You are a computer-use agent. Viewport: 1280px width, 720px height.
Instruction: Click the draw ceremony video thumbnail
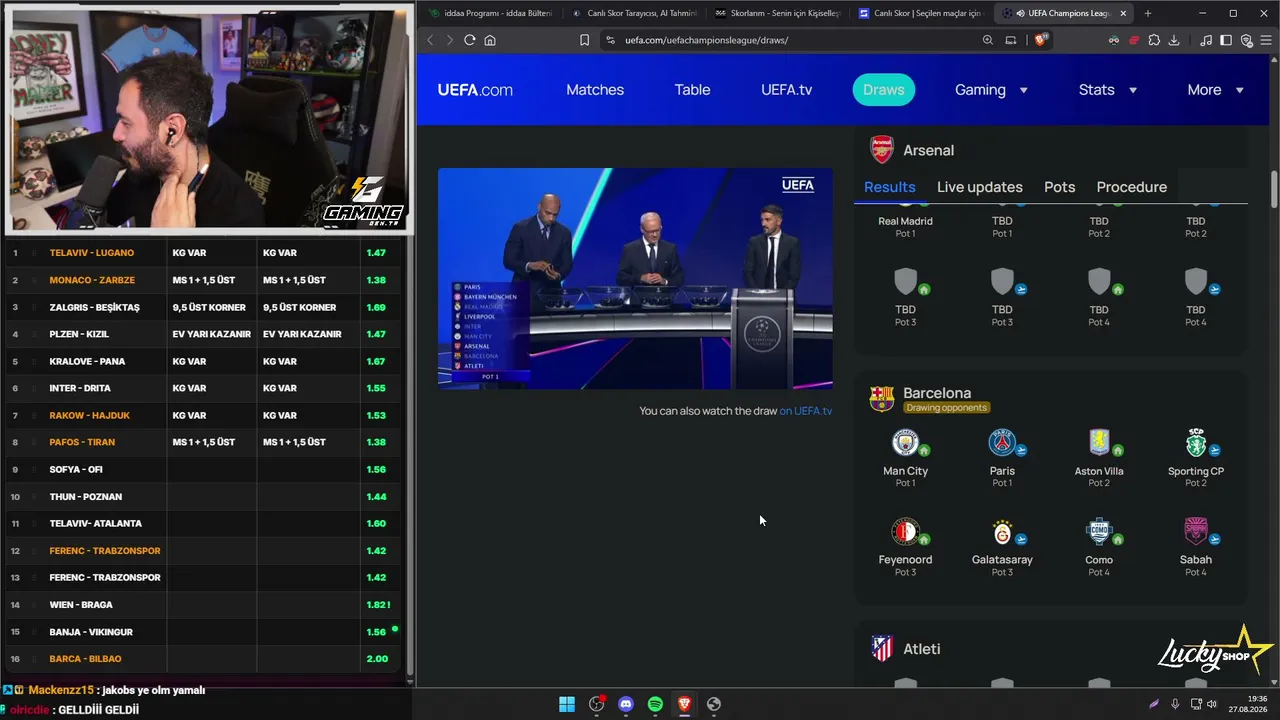click(x=635, y=278)
